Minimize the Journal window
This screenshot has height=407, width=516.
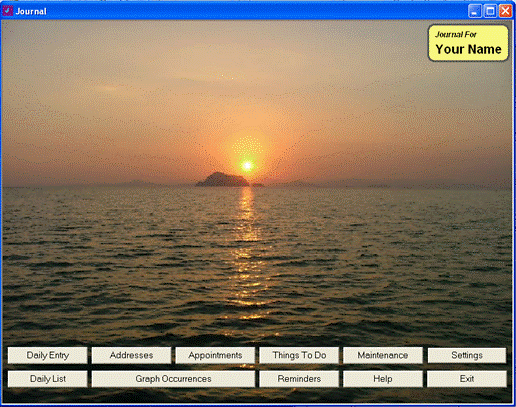[x=475, y=11]
